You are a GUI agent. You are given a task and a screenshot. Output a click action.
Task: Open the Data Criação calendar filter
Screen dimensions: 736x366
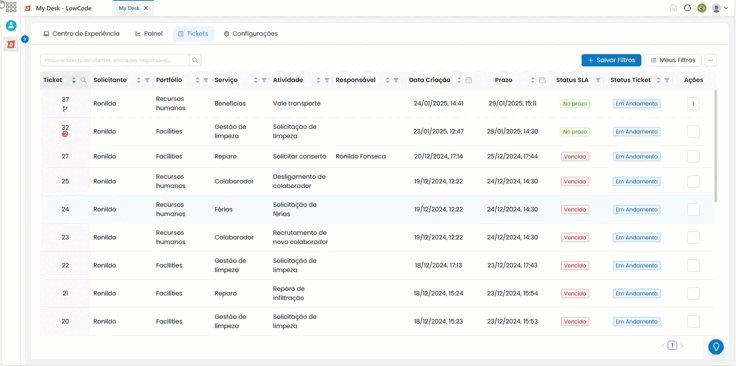(468, 80)
